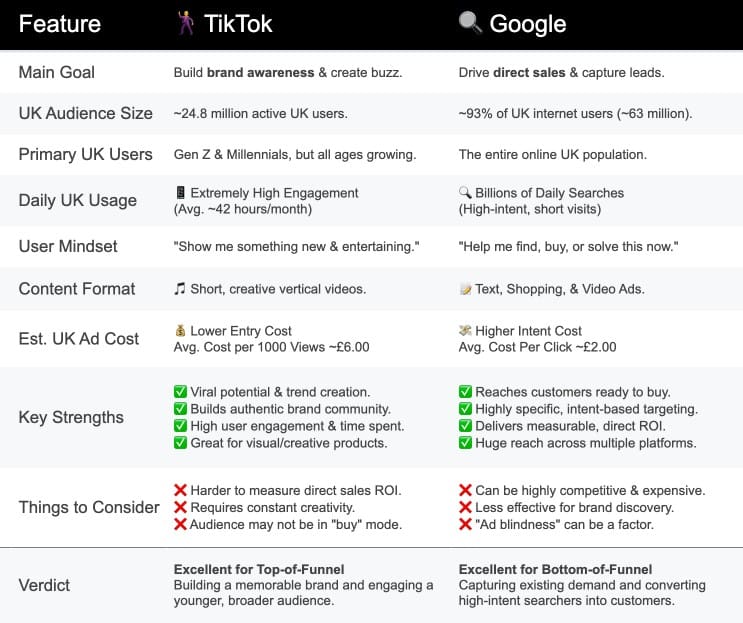Click the red X beside Harder to measure direct sales ROI
Viewport: 743px width, 623px height.
pos(181,490)
